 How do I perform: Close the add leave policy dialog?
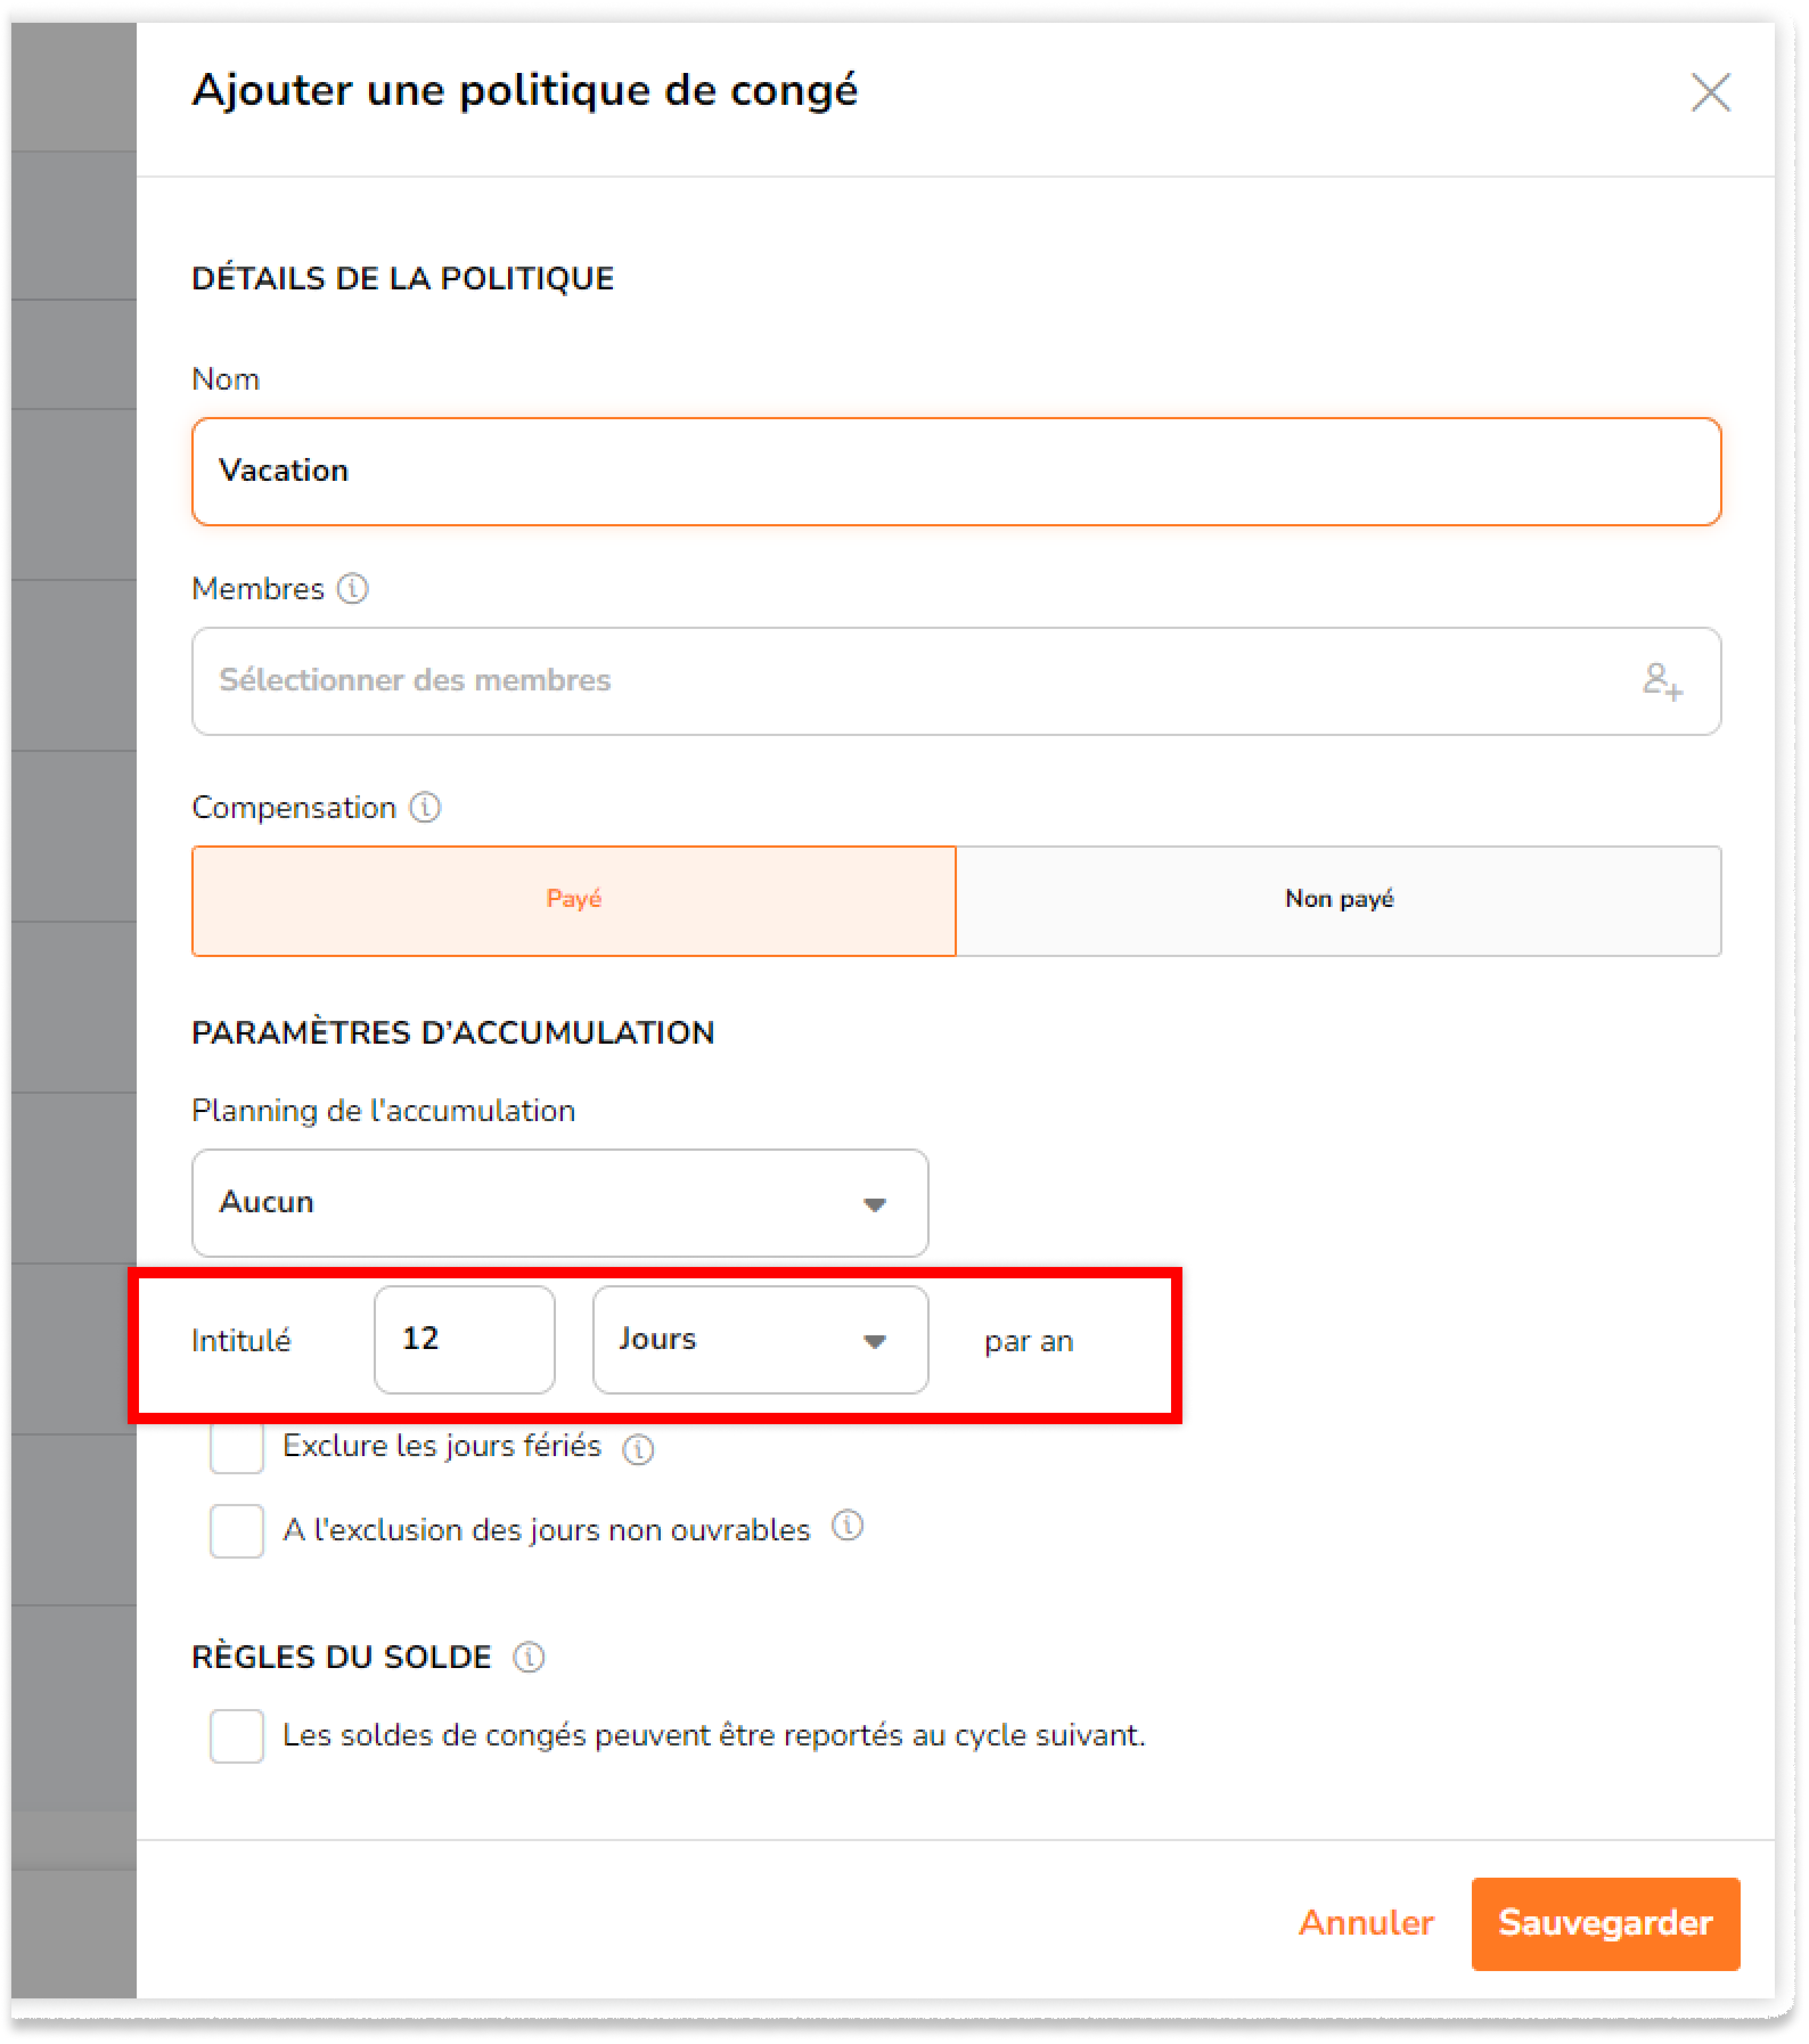tap(1710, 93)
